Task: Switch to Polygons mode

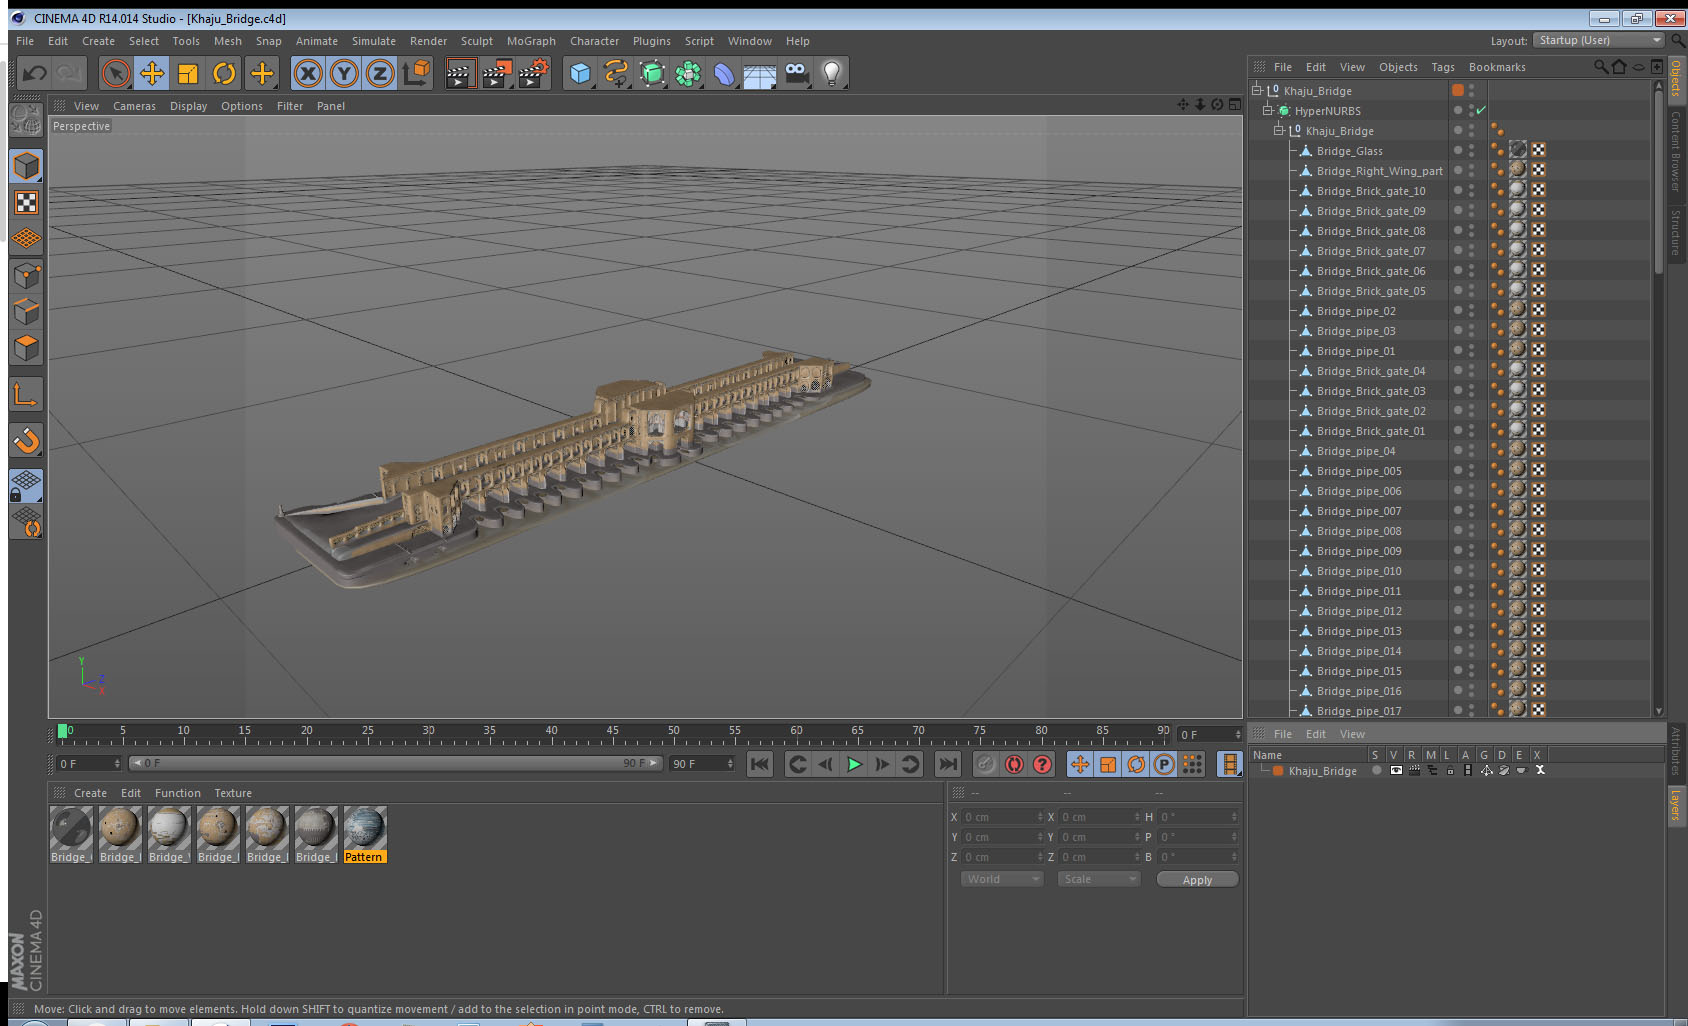Action: tap(26, 348)
